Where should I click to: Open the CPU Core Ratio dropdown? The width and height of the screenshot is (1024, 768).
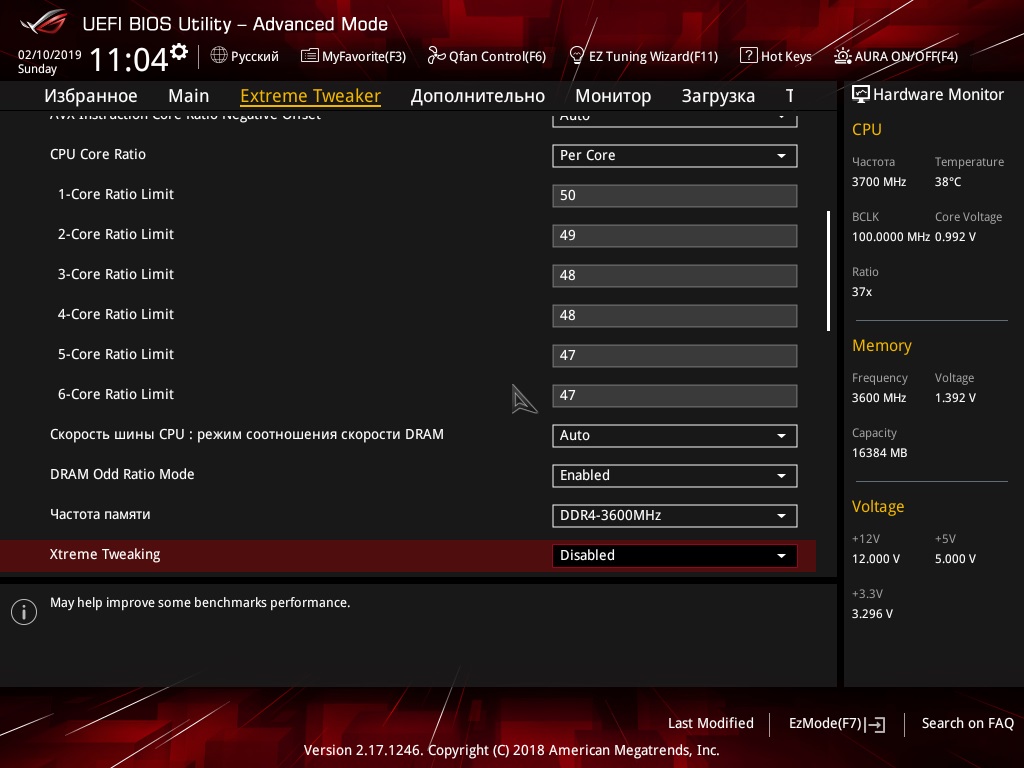675,156
